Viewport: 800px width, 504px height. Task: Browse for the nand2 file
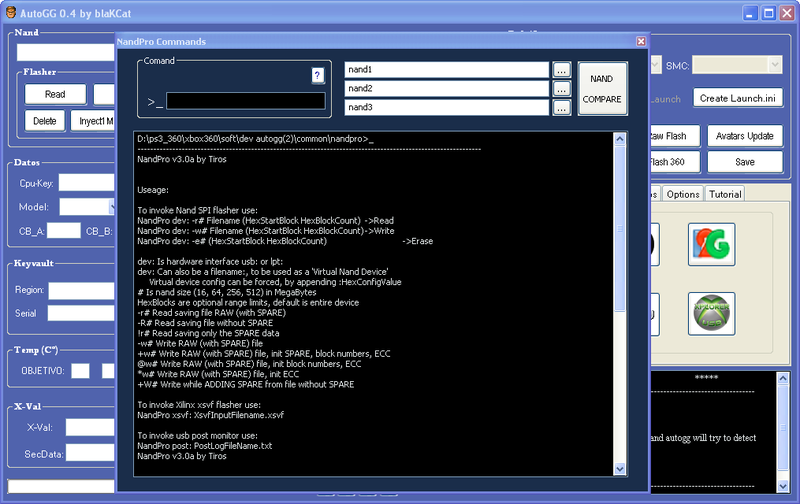(561, 89)
